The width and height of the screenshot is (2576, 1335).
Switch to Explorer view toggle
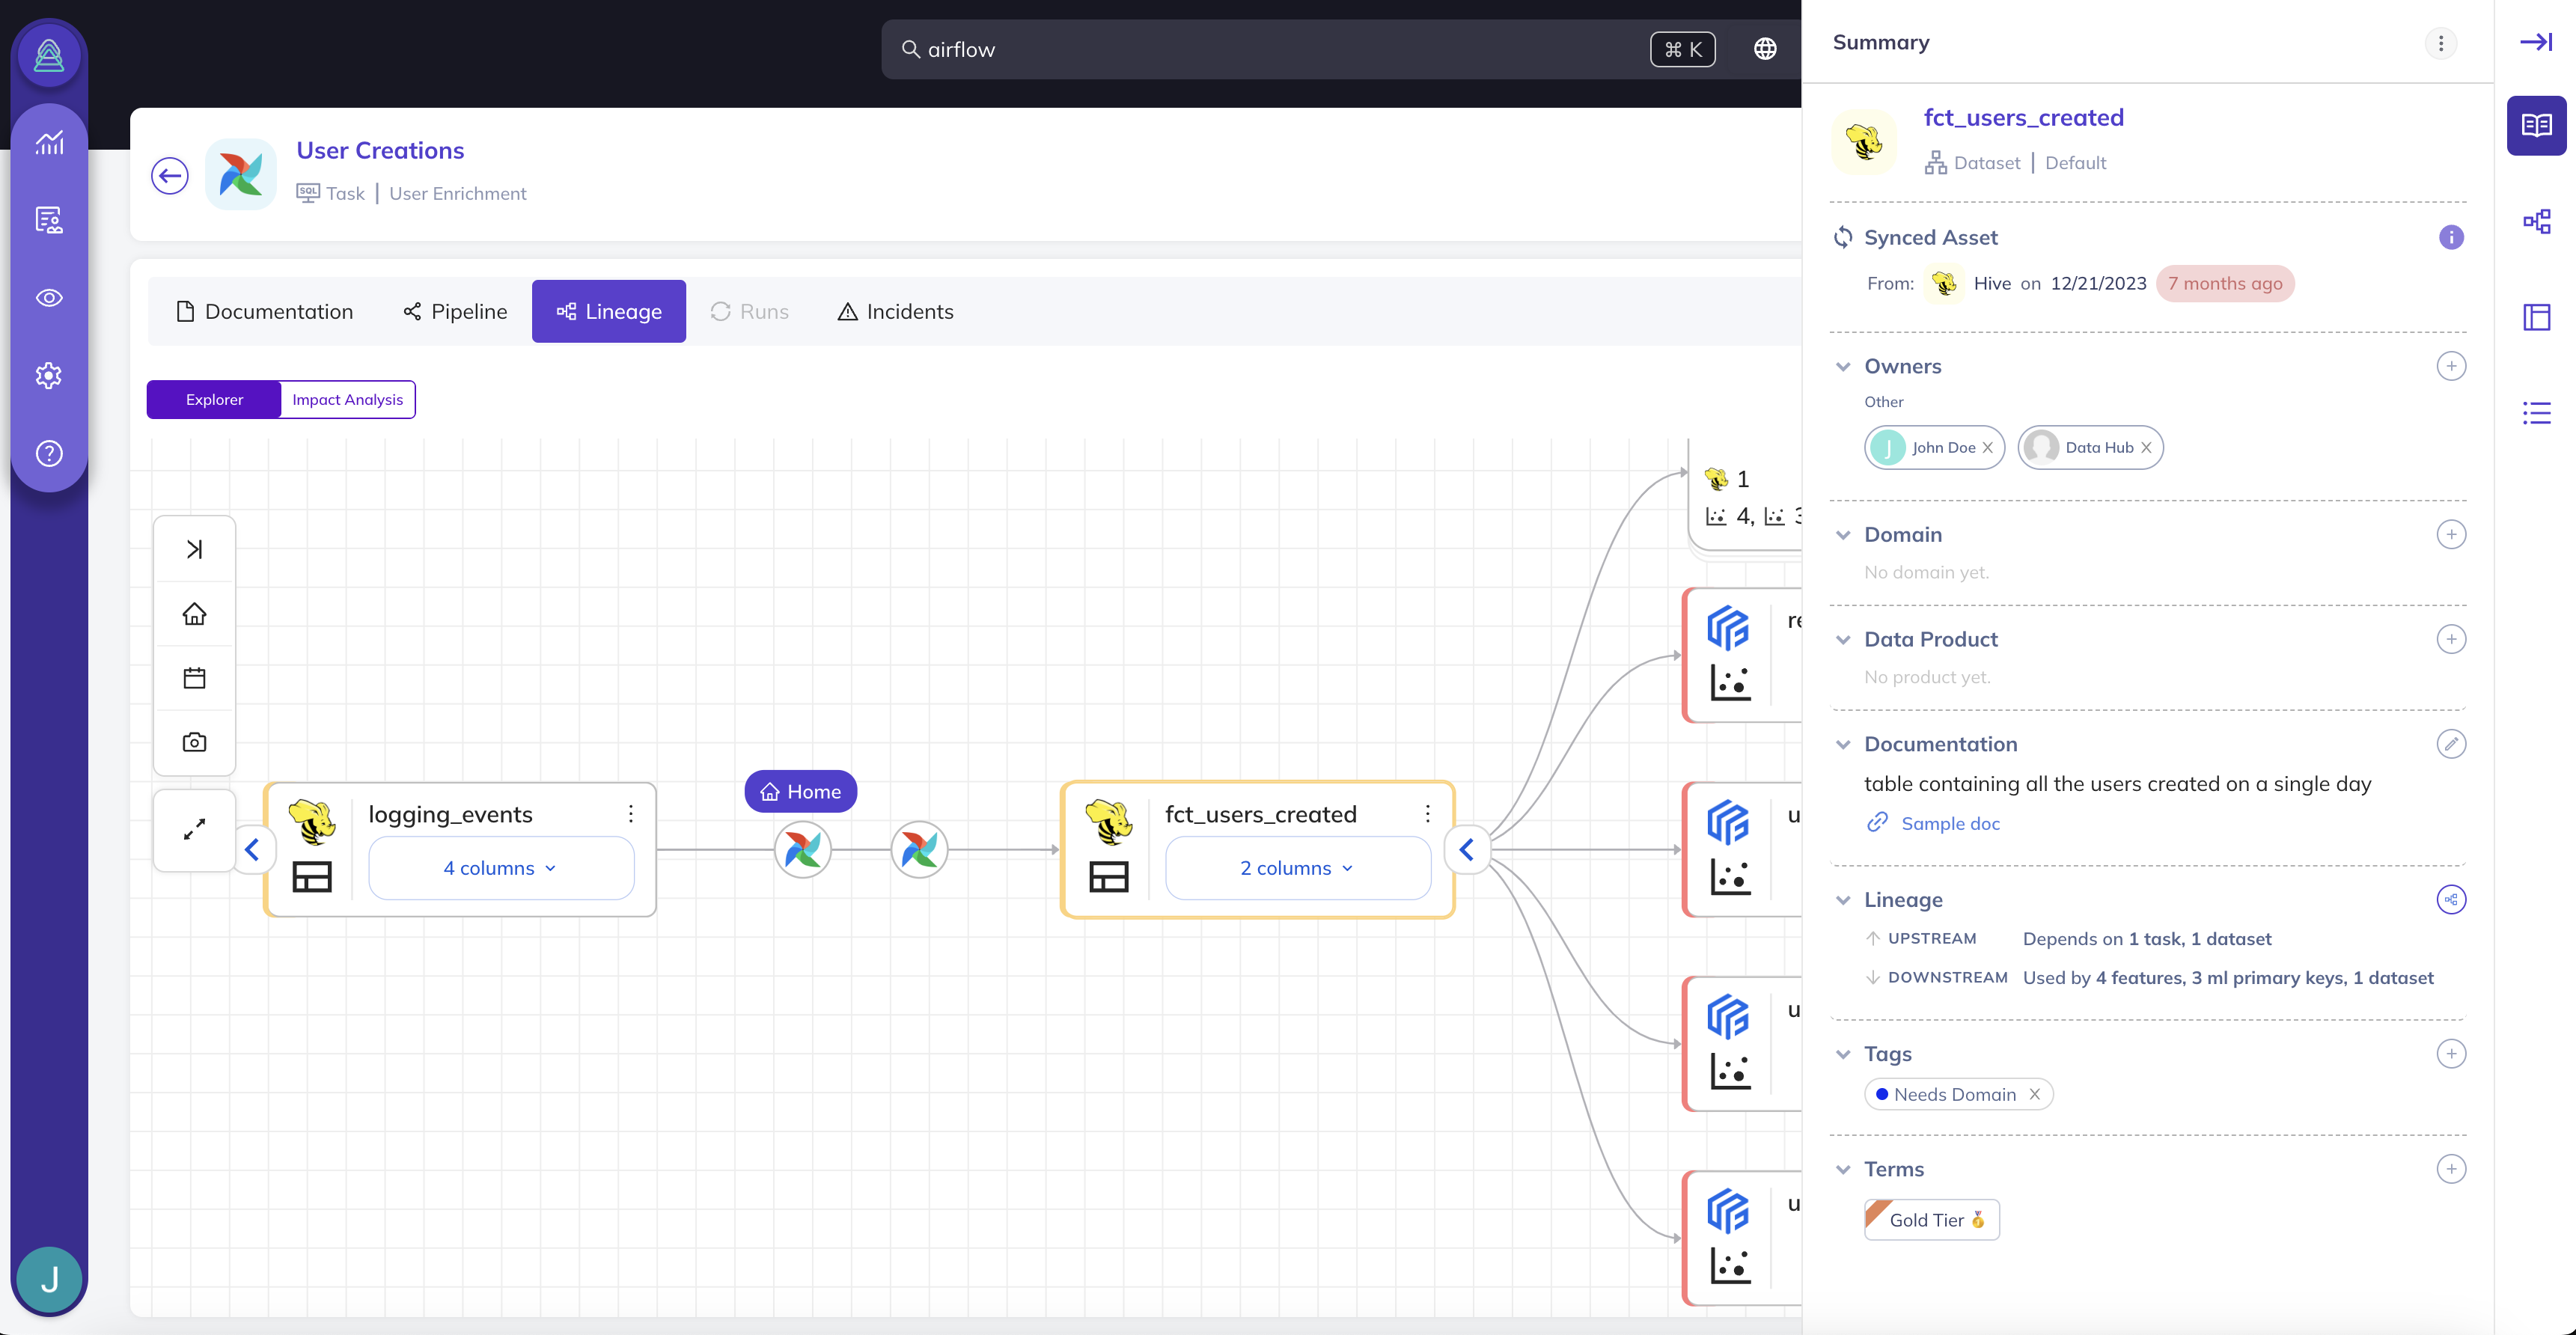pos(214,399)
